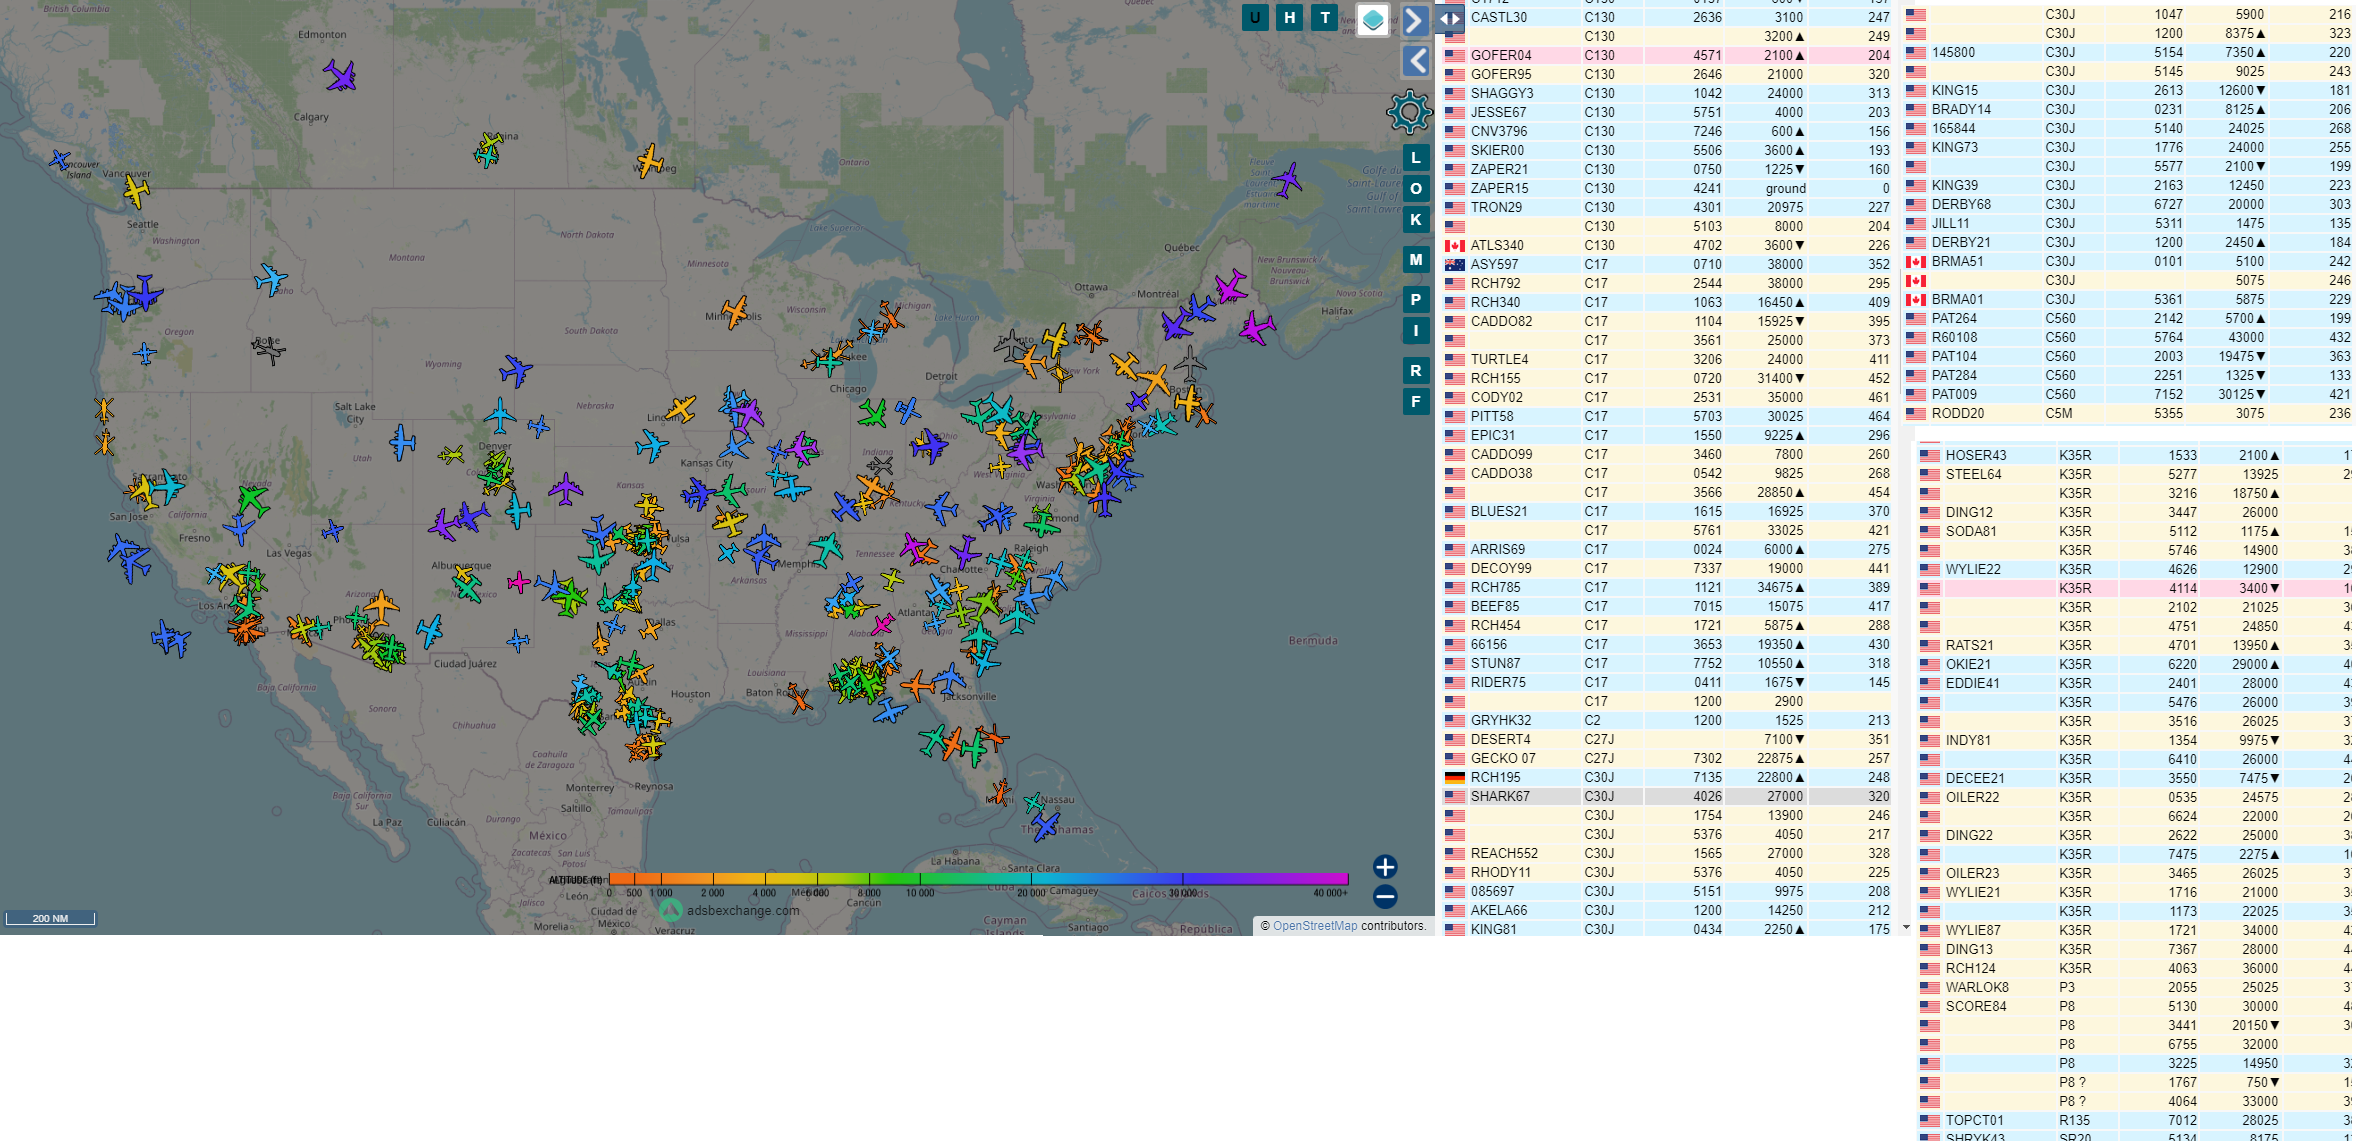Click the scrollbar down arrow of aircraft list
This screenshot has width=2358, height=1141.
click(x=1906, y=927)
